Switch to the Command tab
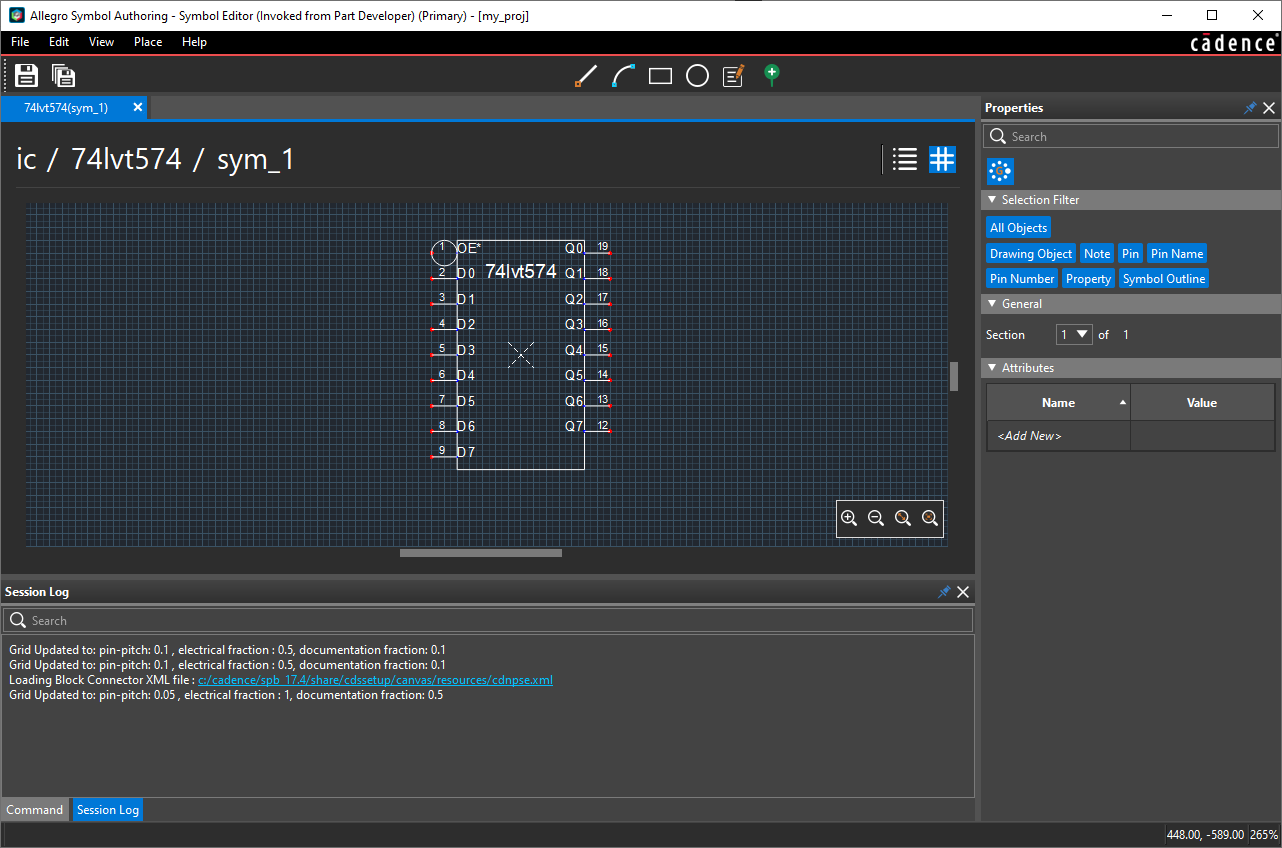Screen dimensions: 1282x848 point(35,810)
